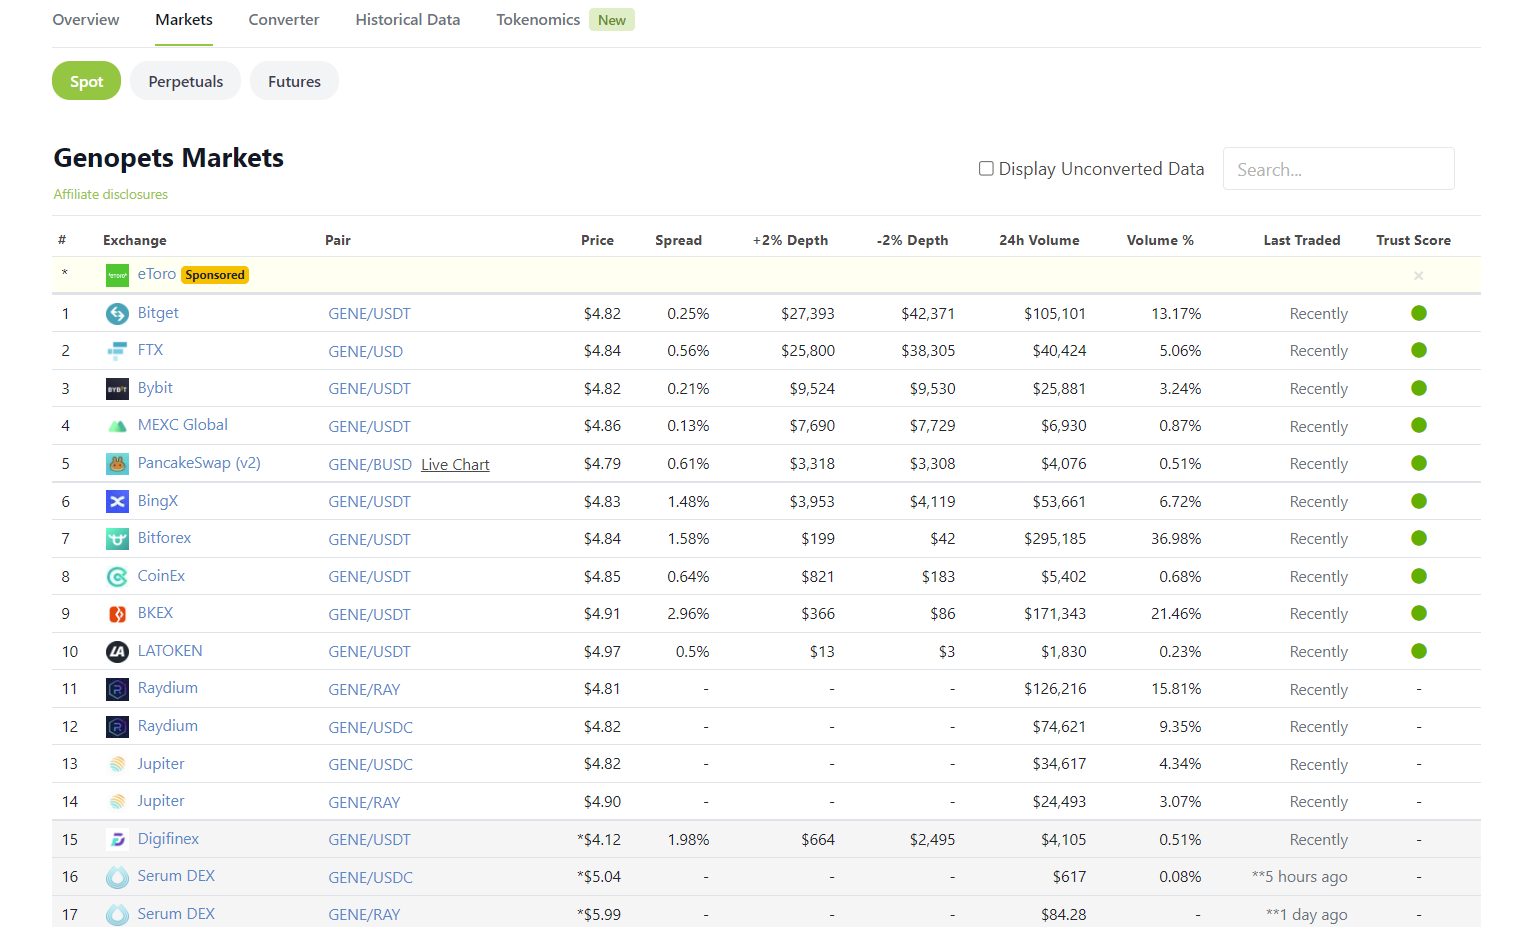This screenshot has width=1516, height=927.
Task: Click the Digifinex exchange logo icon
Action: pyautogui.click(x=117, y=840)
